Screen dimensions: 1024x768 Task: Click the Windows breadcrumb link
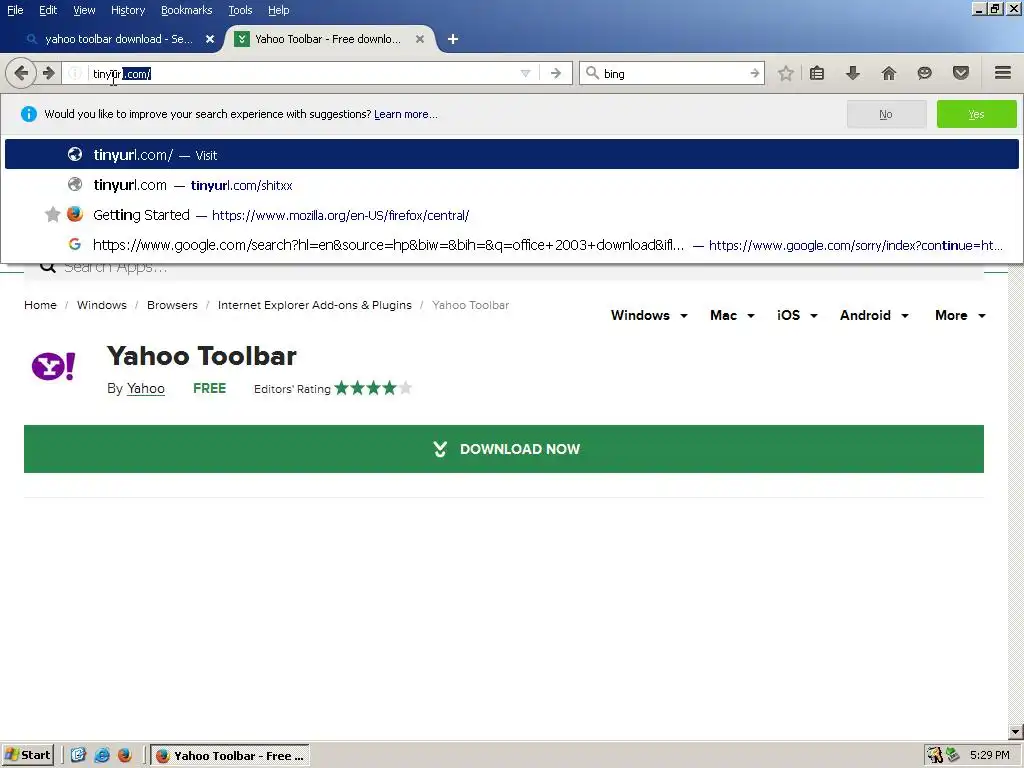102,305
